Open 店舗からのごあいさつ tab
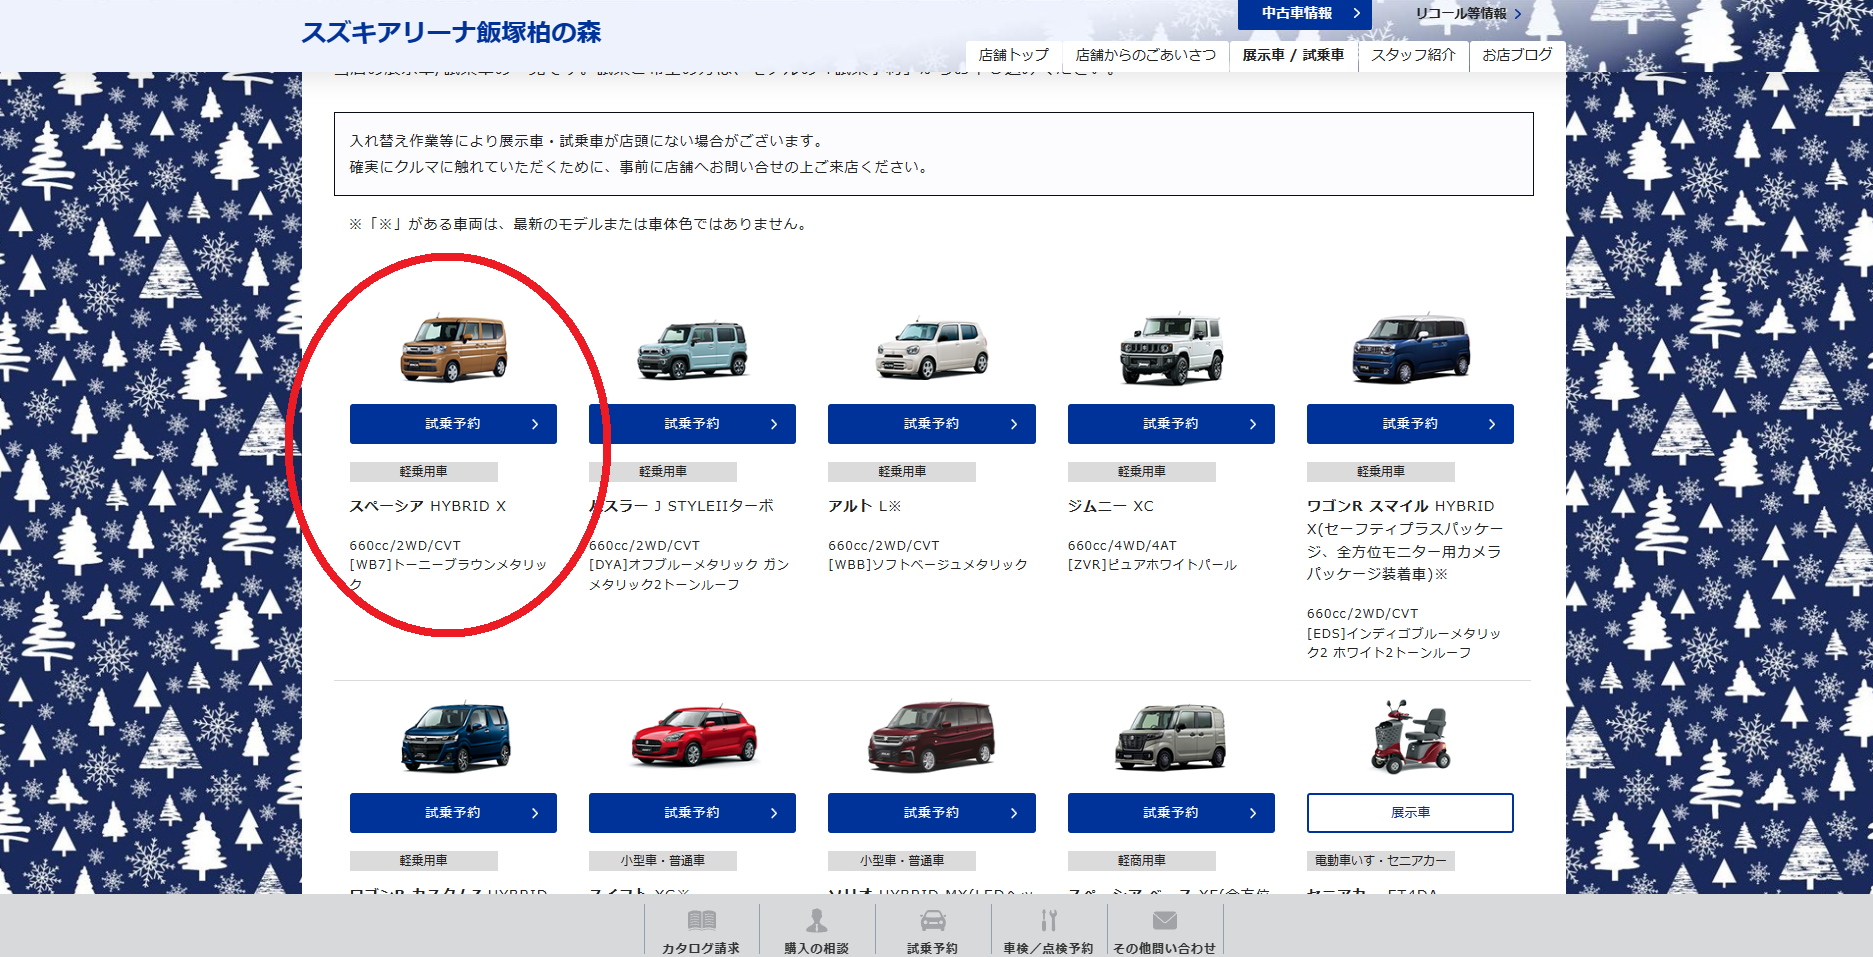Image resolution: width=1873 pixels, height=957 pixels. (1145, 55)
